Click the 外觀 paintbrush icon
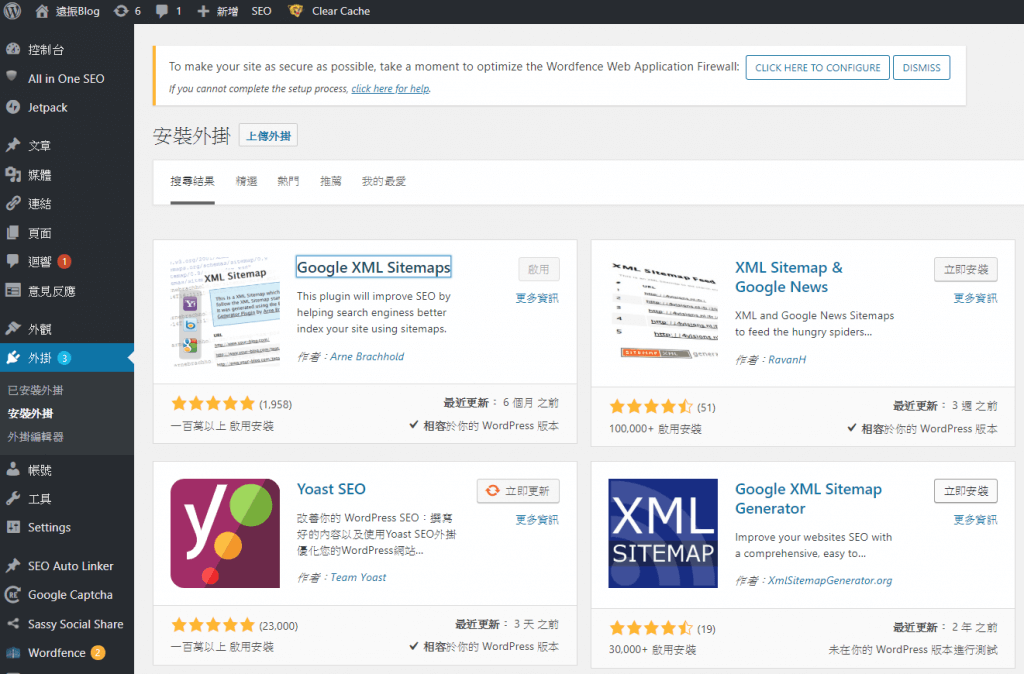1024x674 pixels. (x=13, y=329)
